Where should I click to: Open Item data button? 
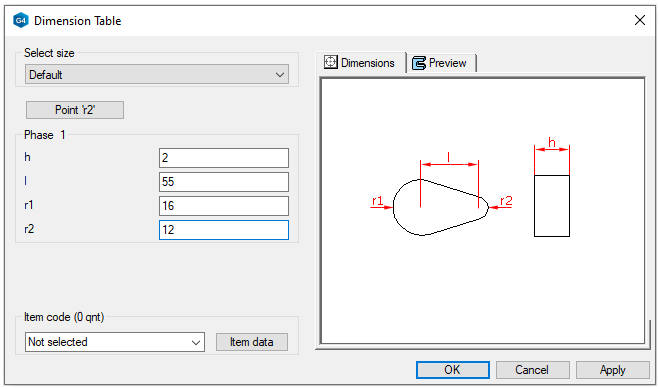(252, 342)
